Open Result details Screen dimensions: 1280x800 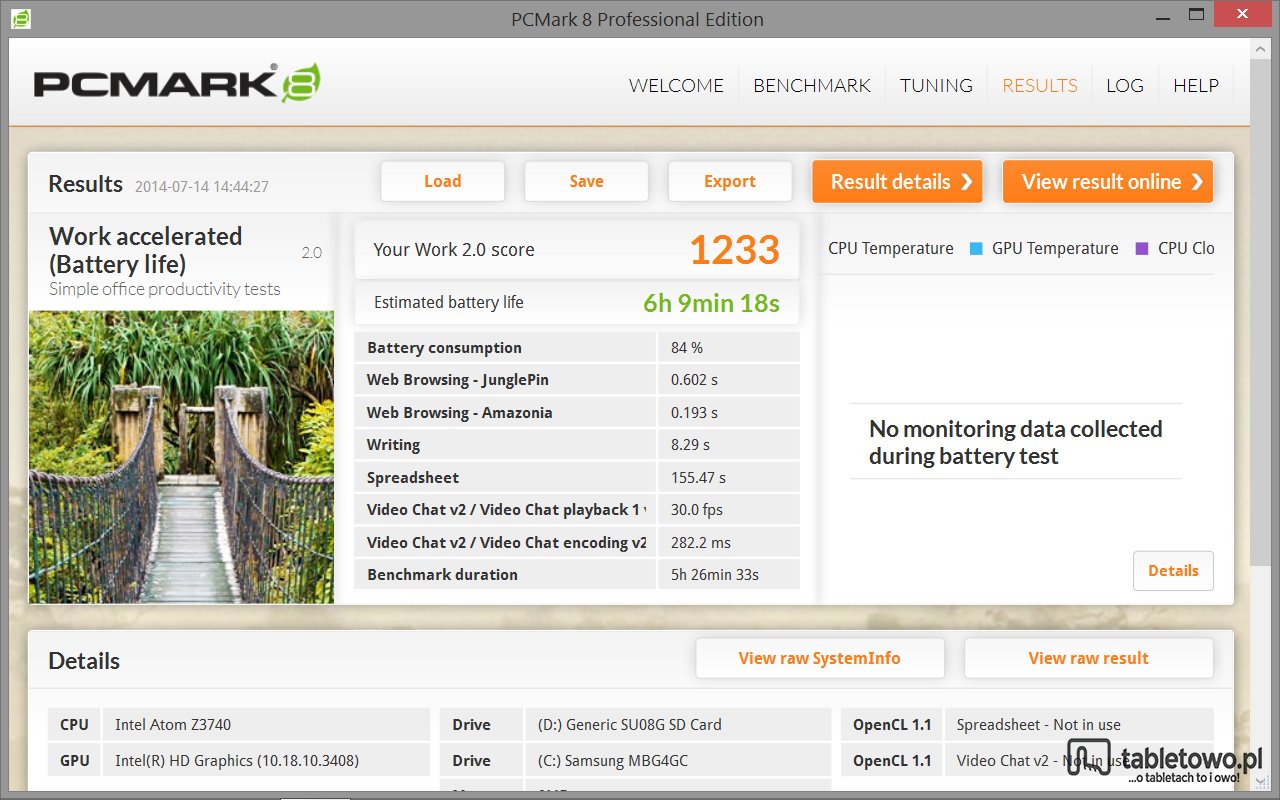897,181
